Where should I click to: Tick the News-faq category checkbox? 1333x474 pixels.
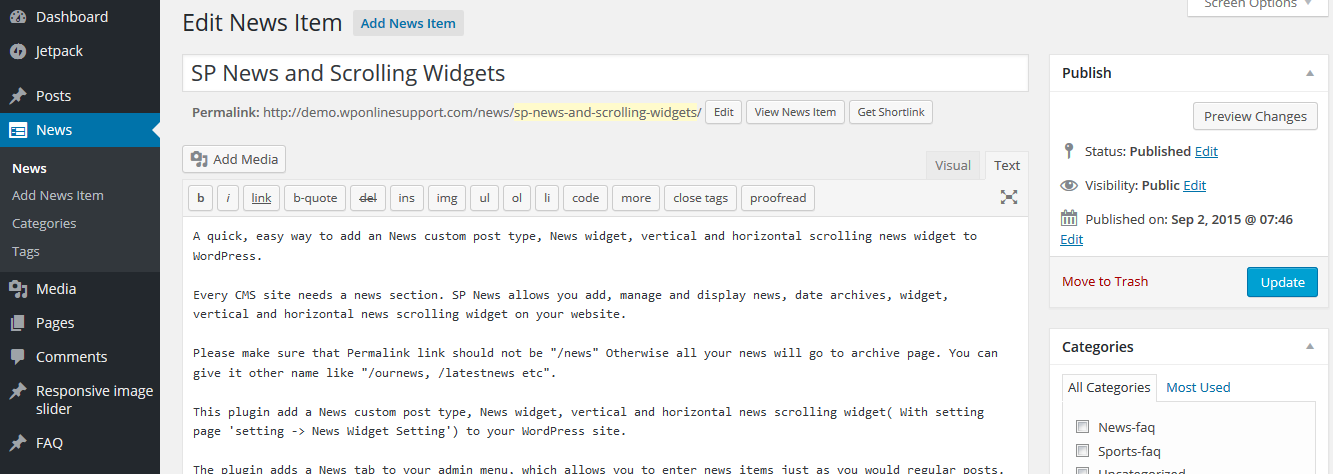tap(1082, 427)
